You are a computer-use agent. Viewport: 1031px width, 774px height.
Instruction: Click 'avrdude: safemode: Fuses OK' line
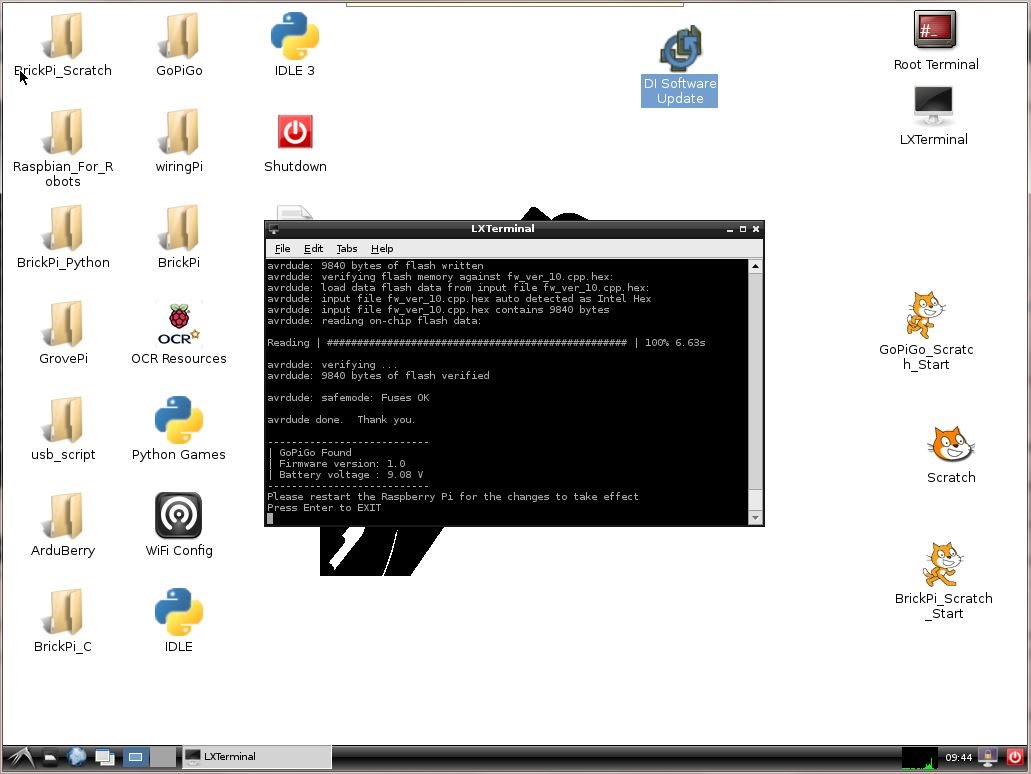click(348, 398)
